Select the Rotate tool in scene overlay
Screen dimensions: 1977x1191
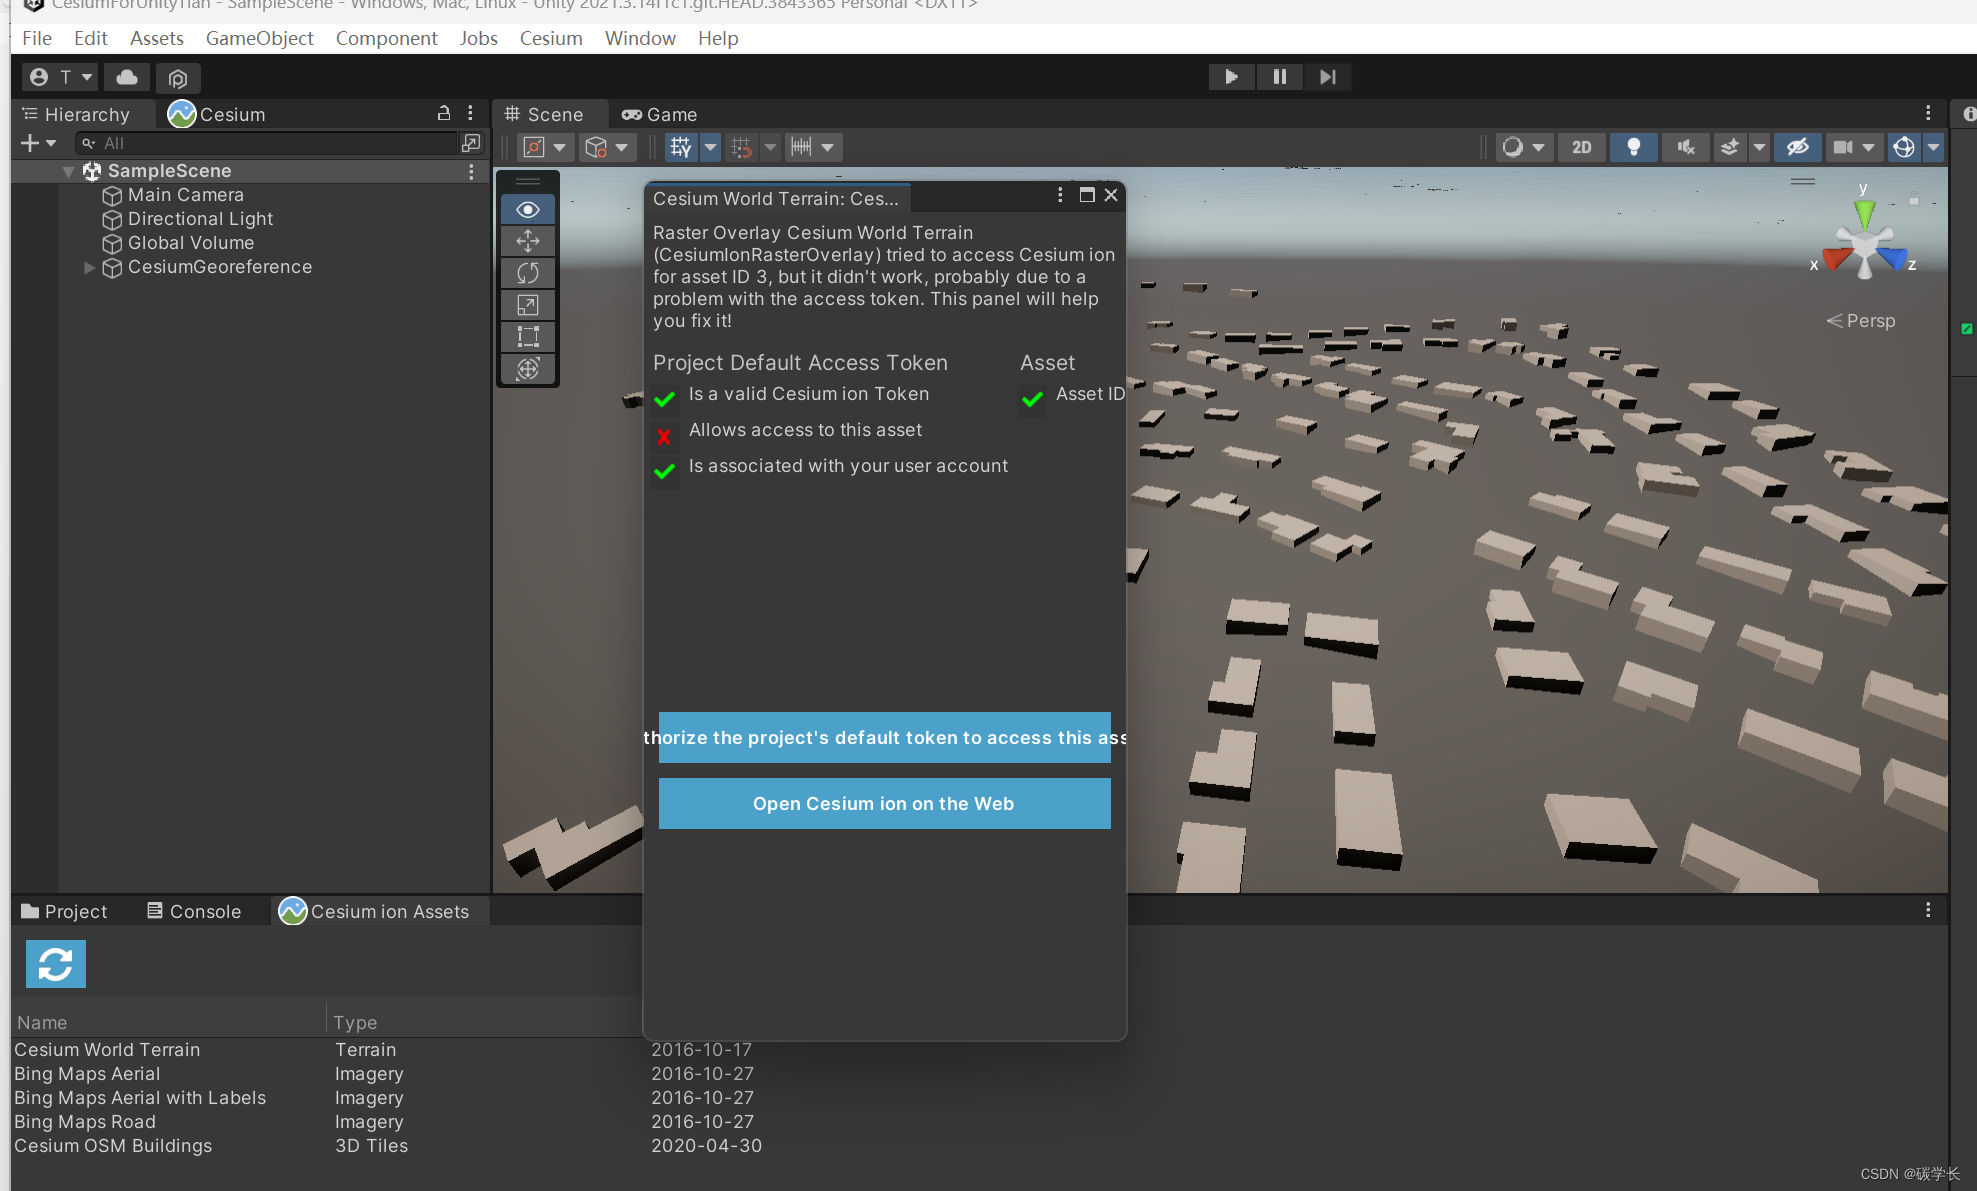click(x=528, y=273)
